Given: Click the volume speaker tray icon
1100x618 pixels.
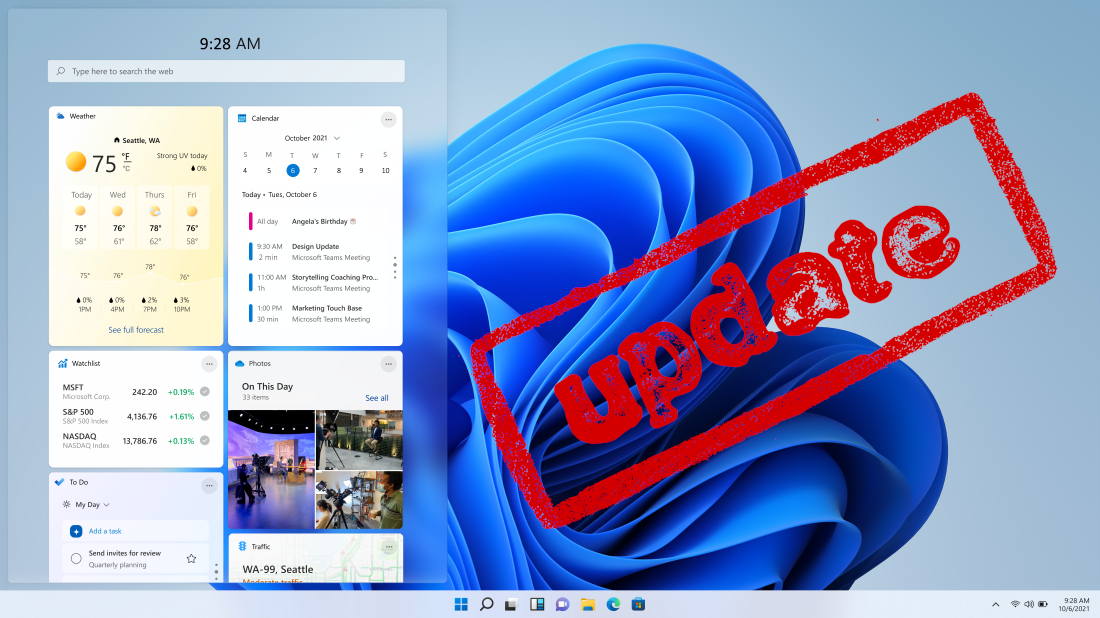Looking at the screenshot, I should pyautogui.click(x=1028, y=604).
